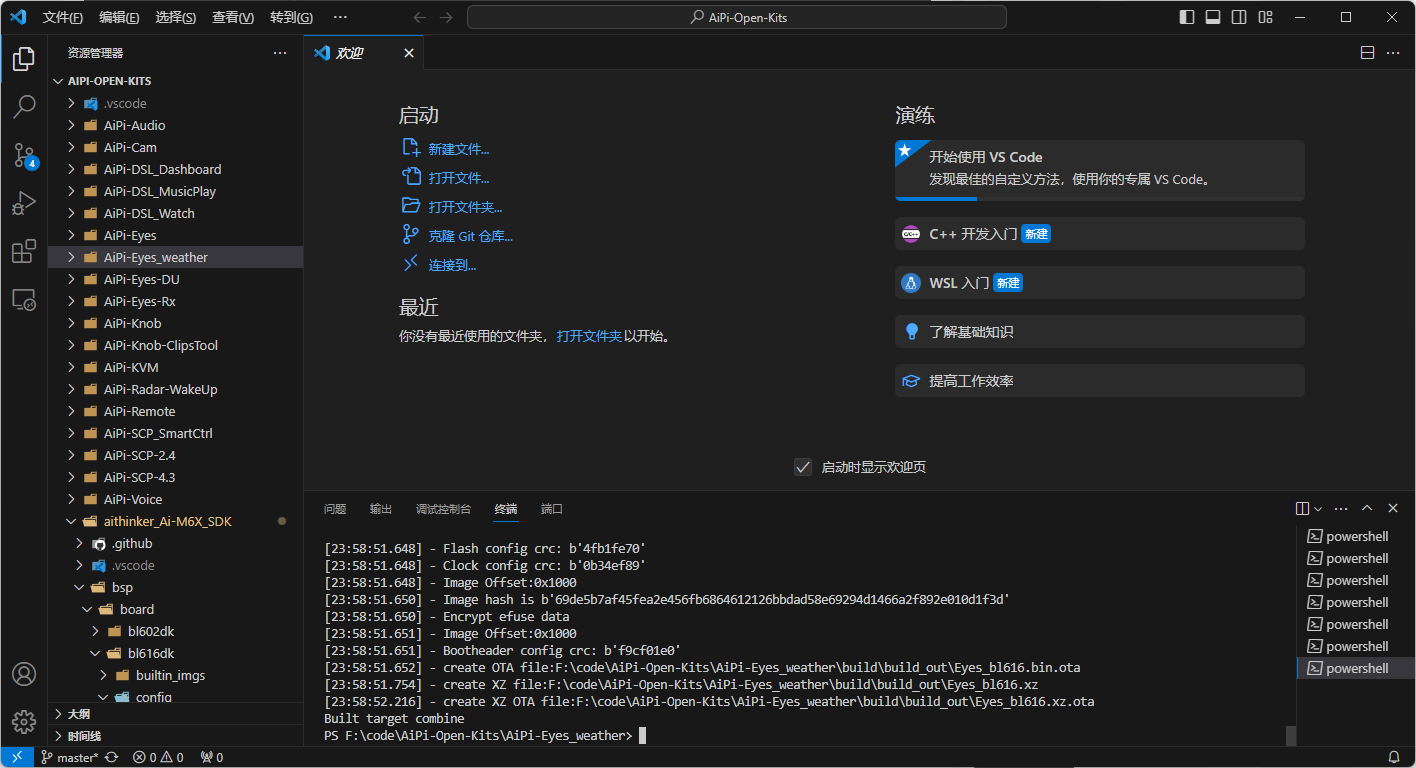Click the synchronize changes icon in status bar
Screen dimensions: 1416x768
[x=111, y=757]
